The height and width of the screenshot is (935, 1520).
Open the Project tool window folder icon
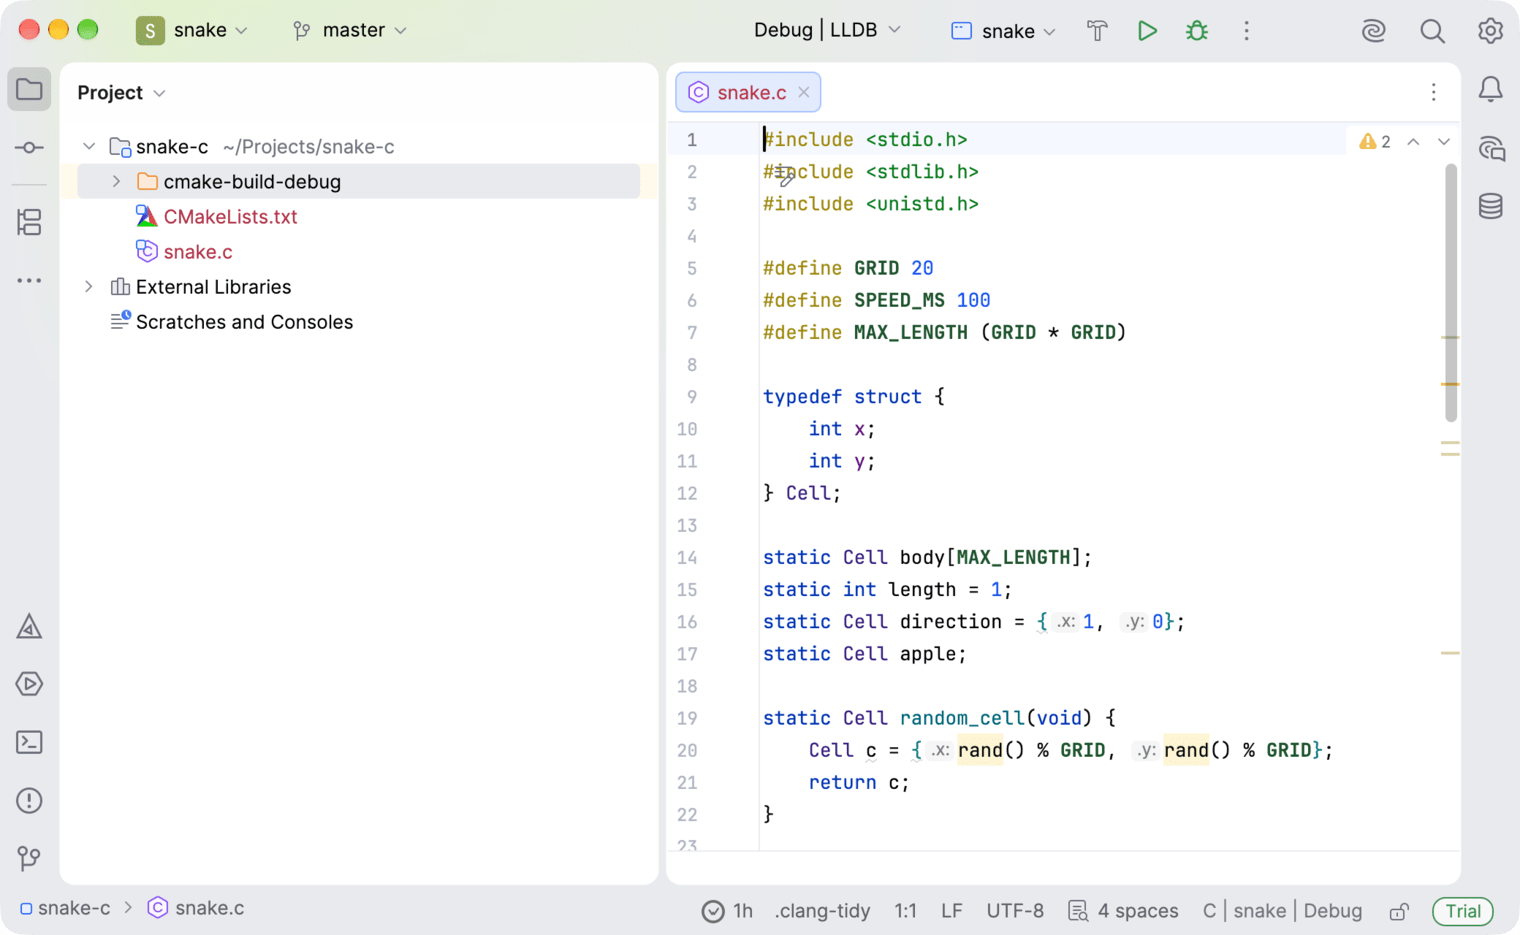[29, 90]
